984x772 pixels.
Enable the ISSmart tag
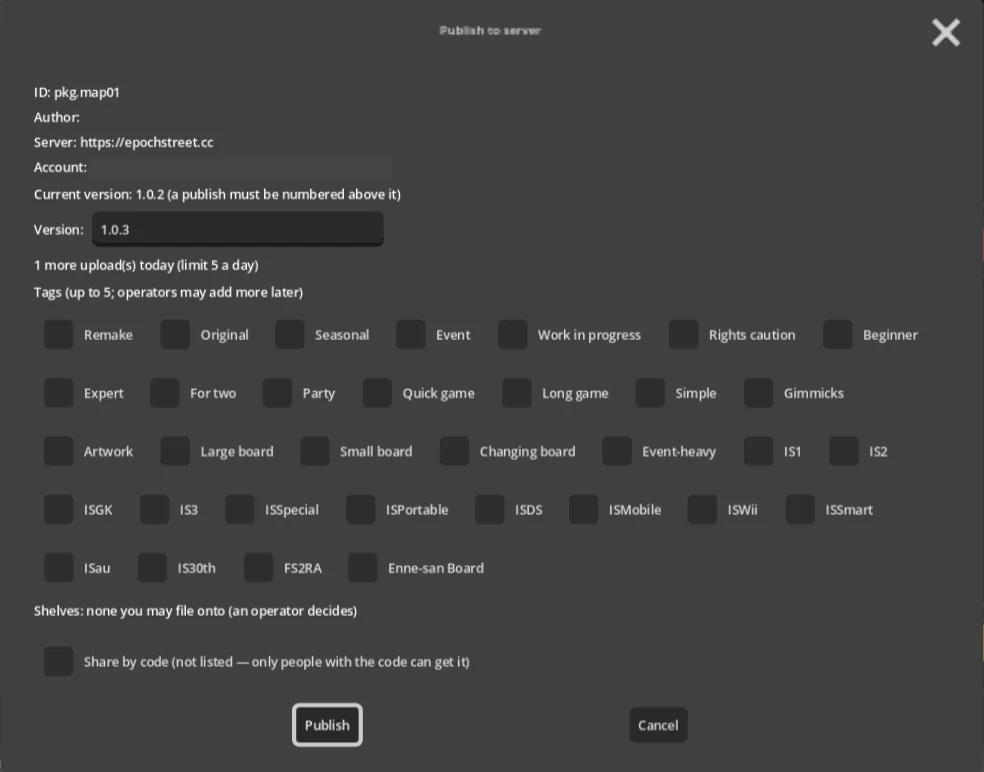tap(800, 510)
